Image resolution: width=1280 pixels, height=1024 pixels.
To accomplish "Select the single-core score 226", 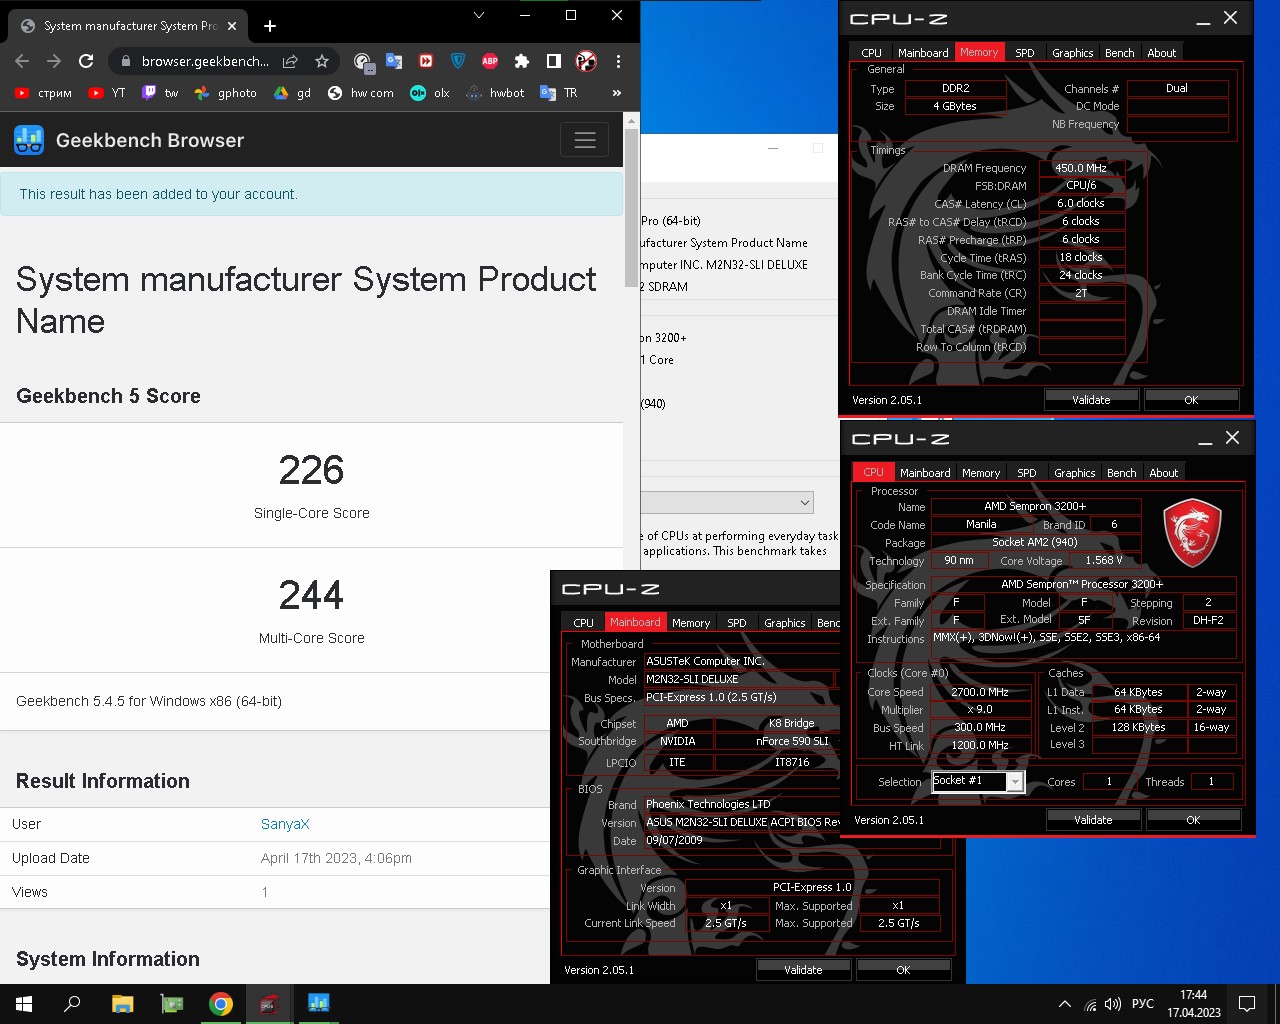I will point(311,470).
